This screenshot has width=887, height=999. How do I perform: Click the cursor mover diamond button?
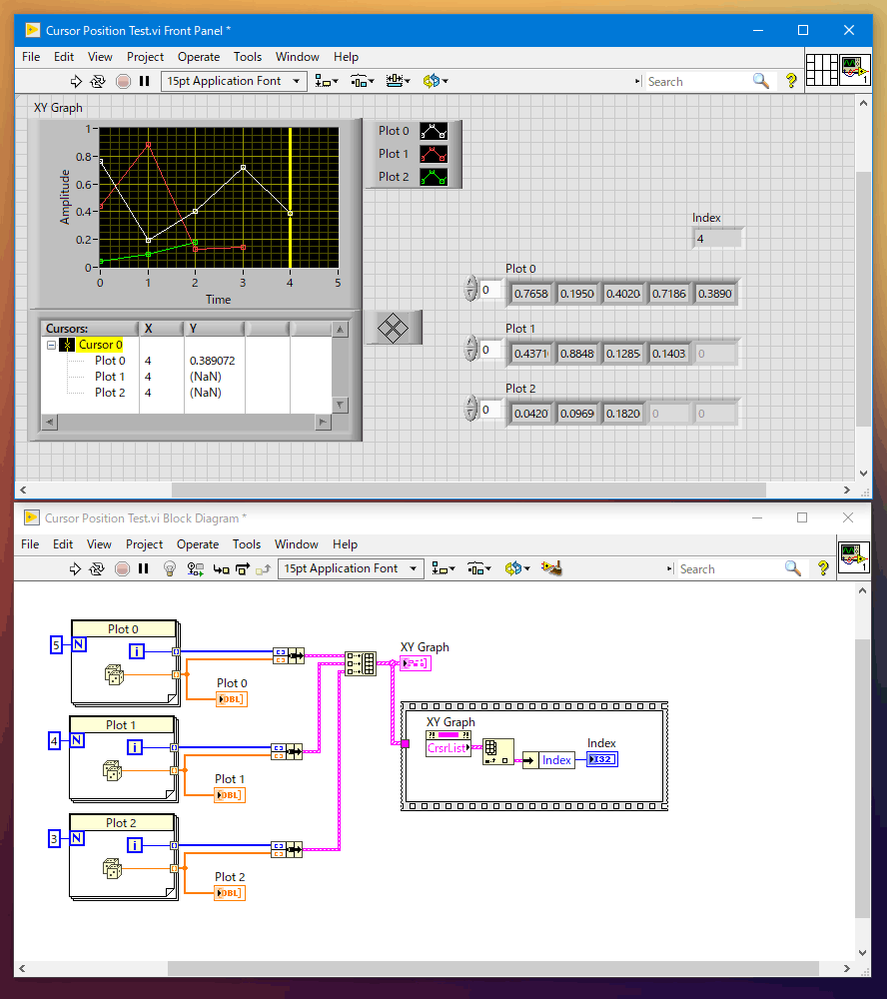pyautogui.click(x=394, y=327)
